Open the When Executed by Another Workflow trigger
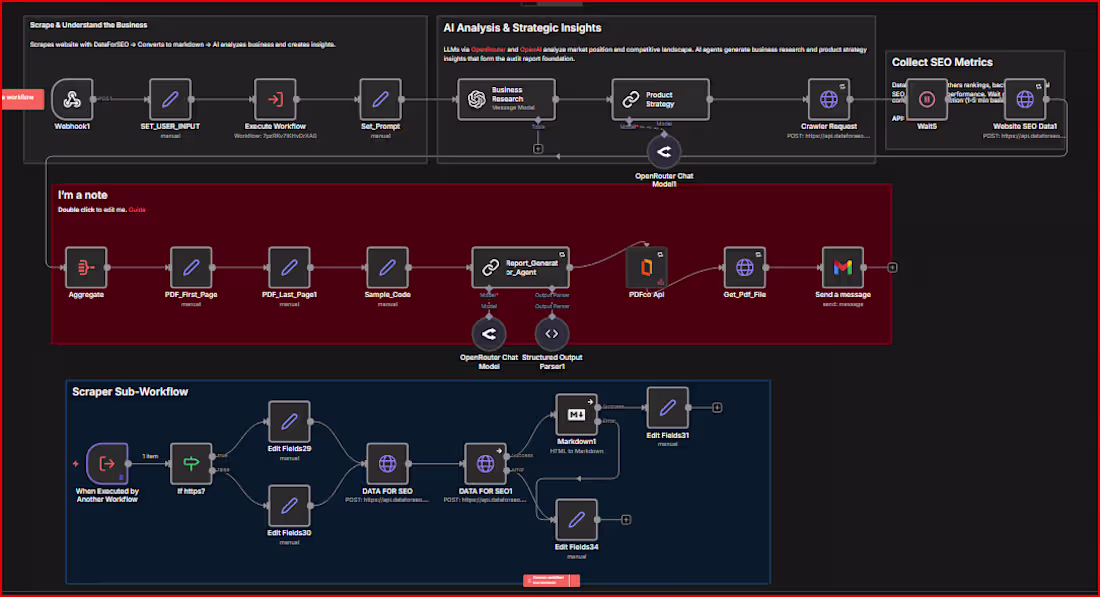Viewport: 1100px width, 597px height. coord(108,463)
